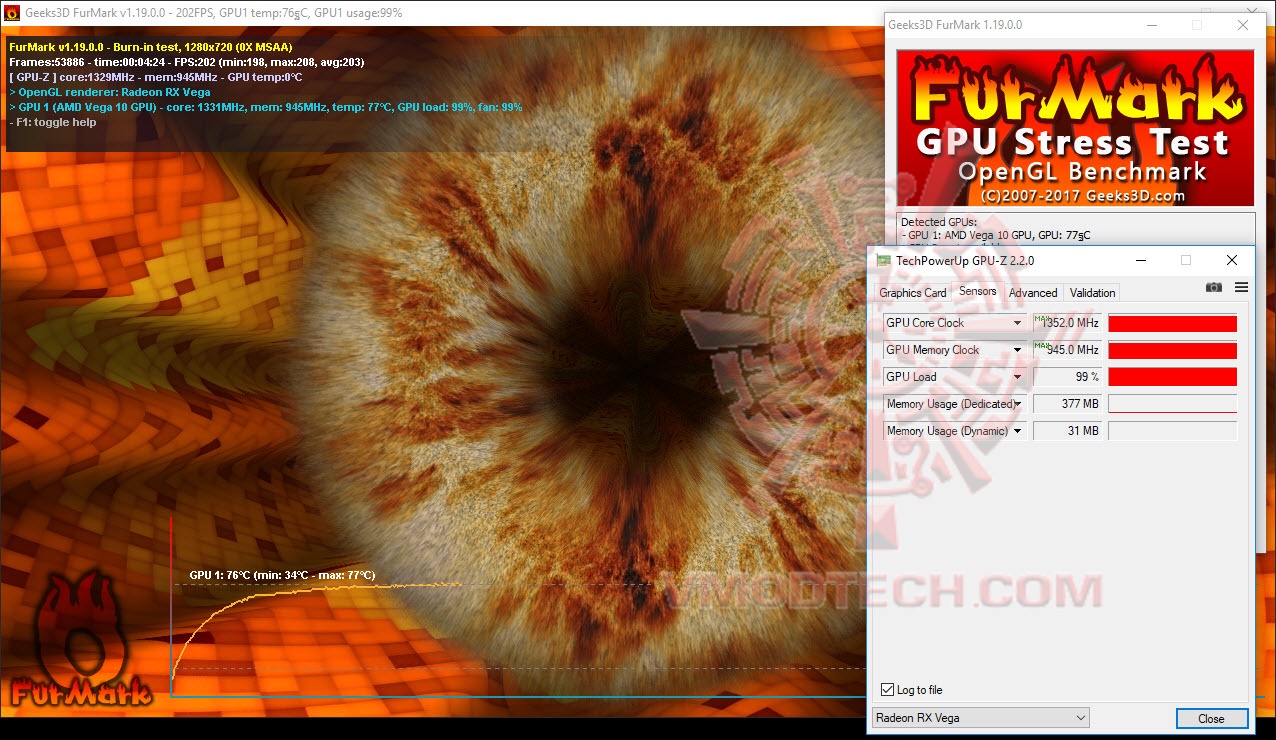Click the GPU-Z screenshot camera icon
Viewport: 1276px width, 740px height.
[1213, 287]
